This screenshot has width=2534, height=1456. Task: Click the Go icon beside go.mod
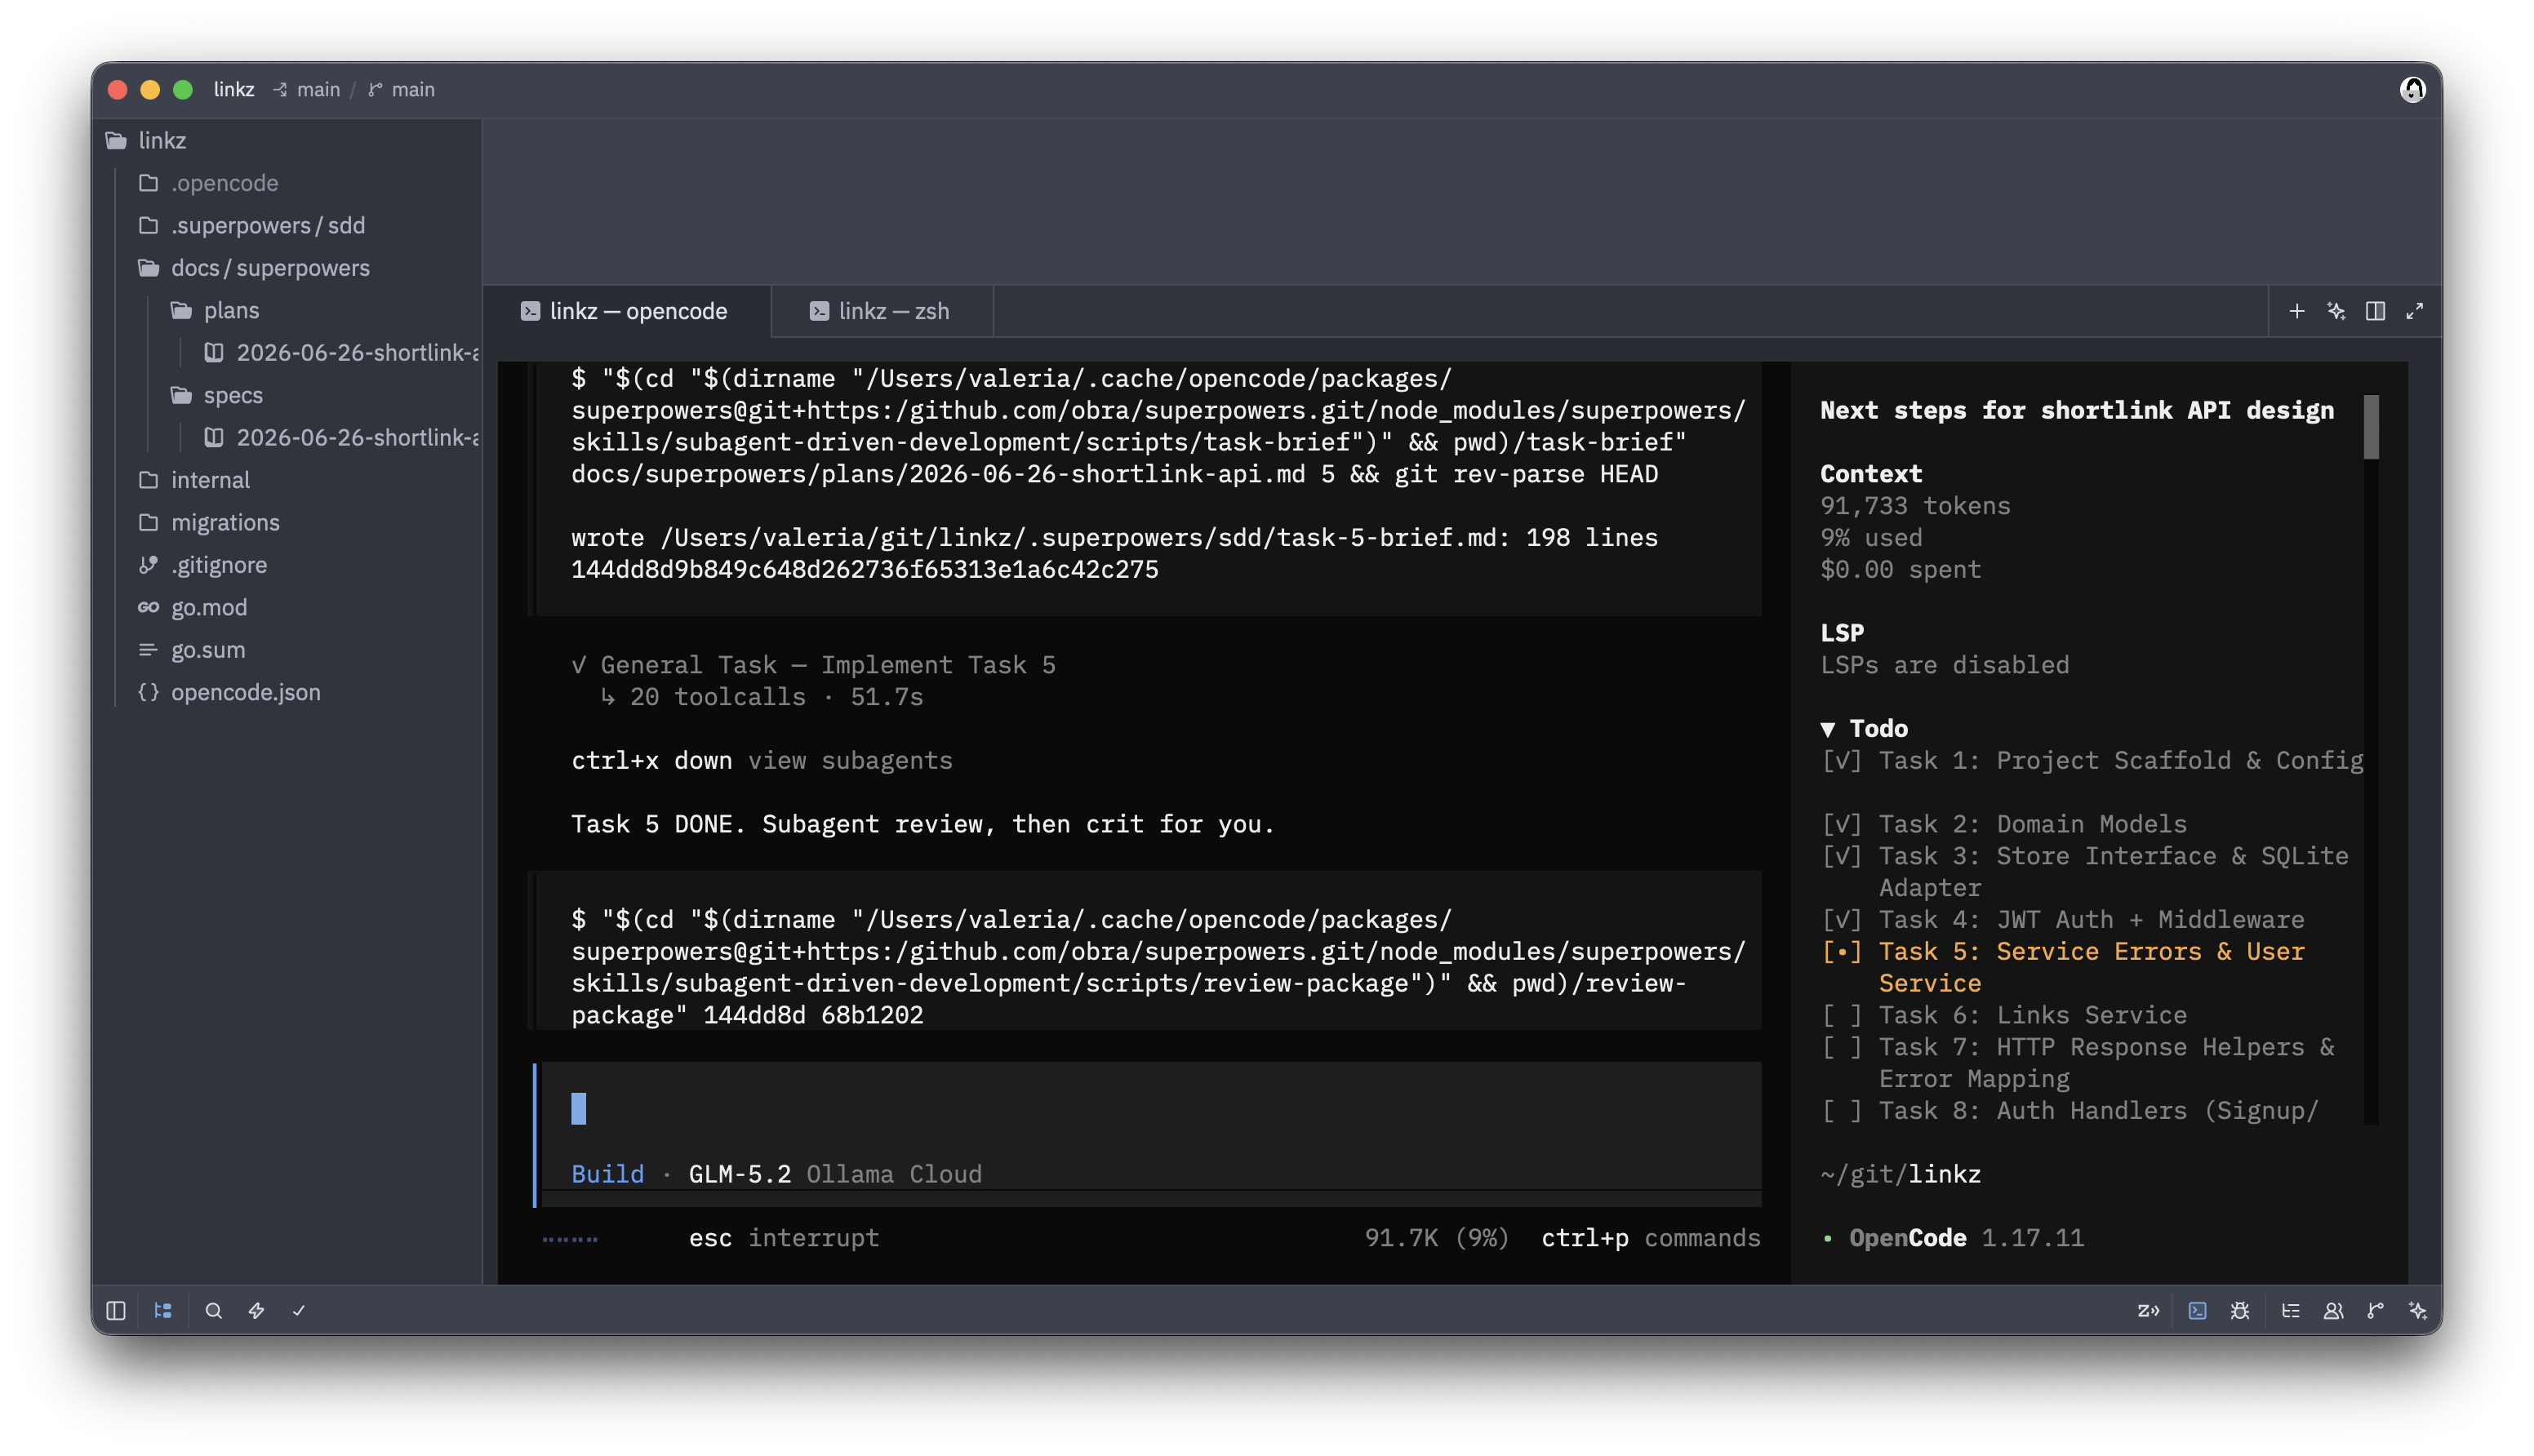148,607
